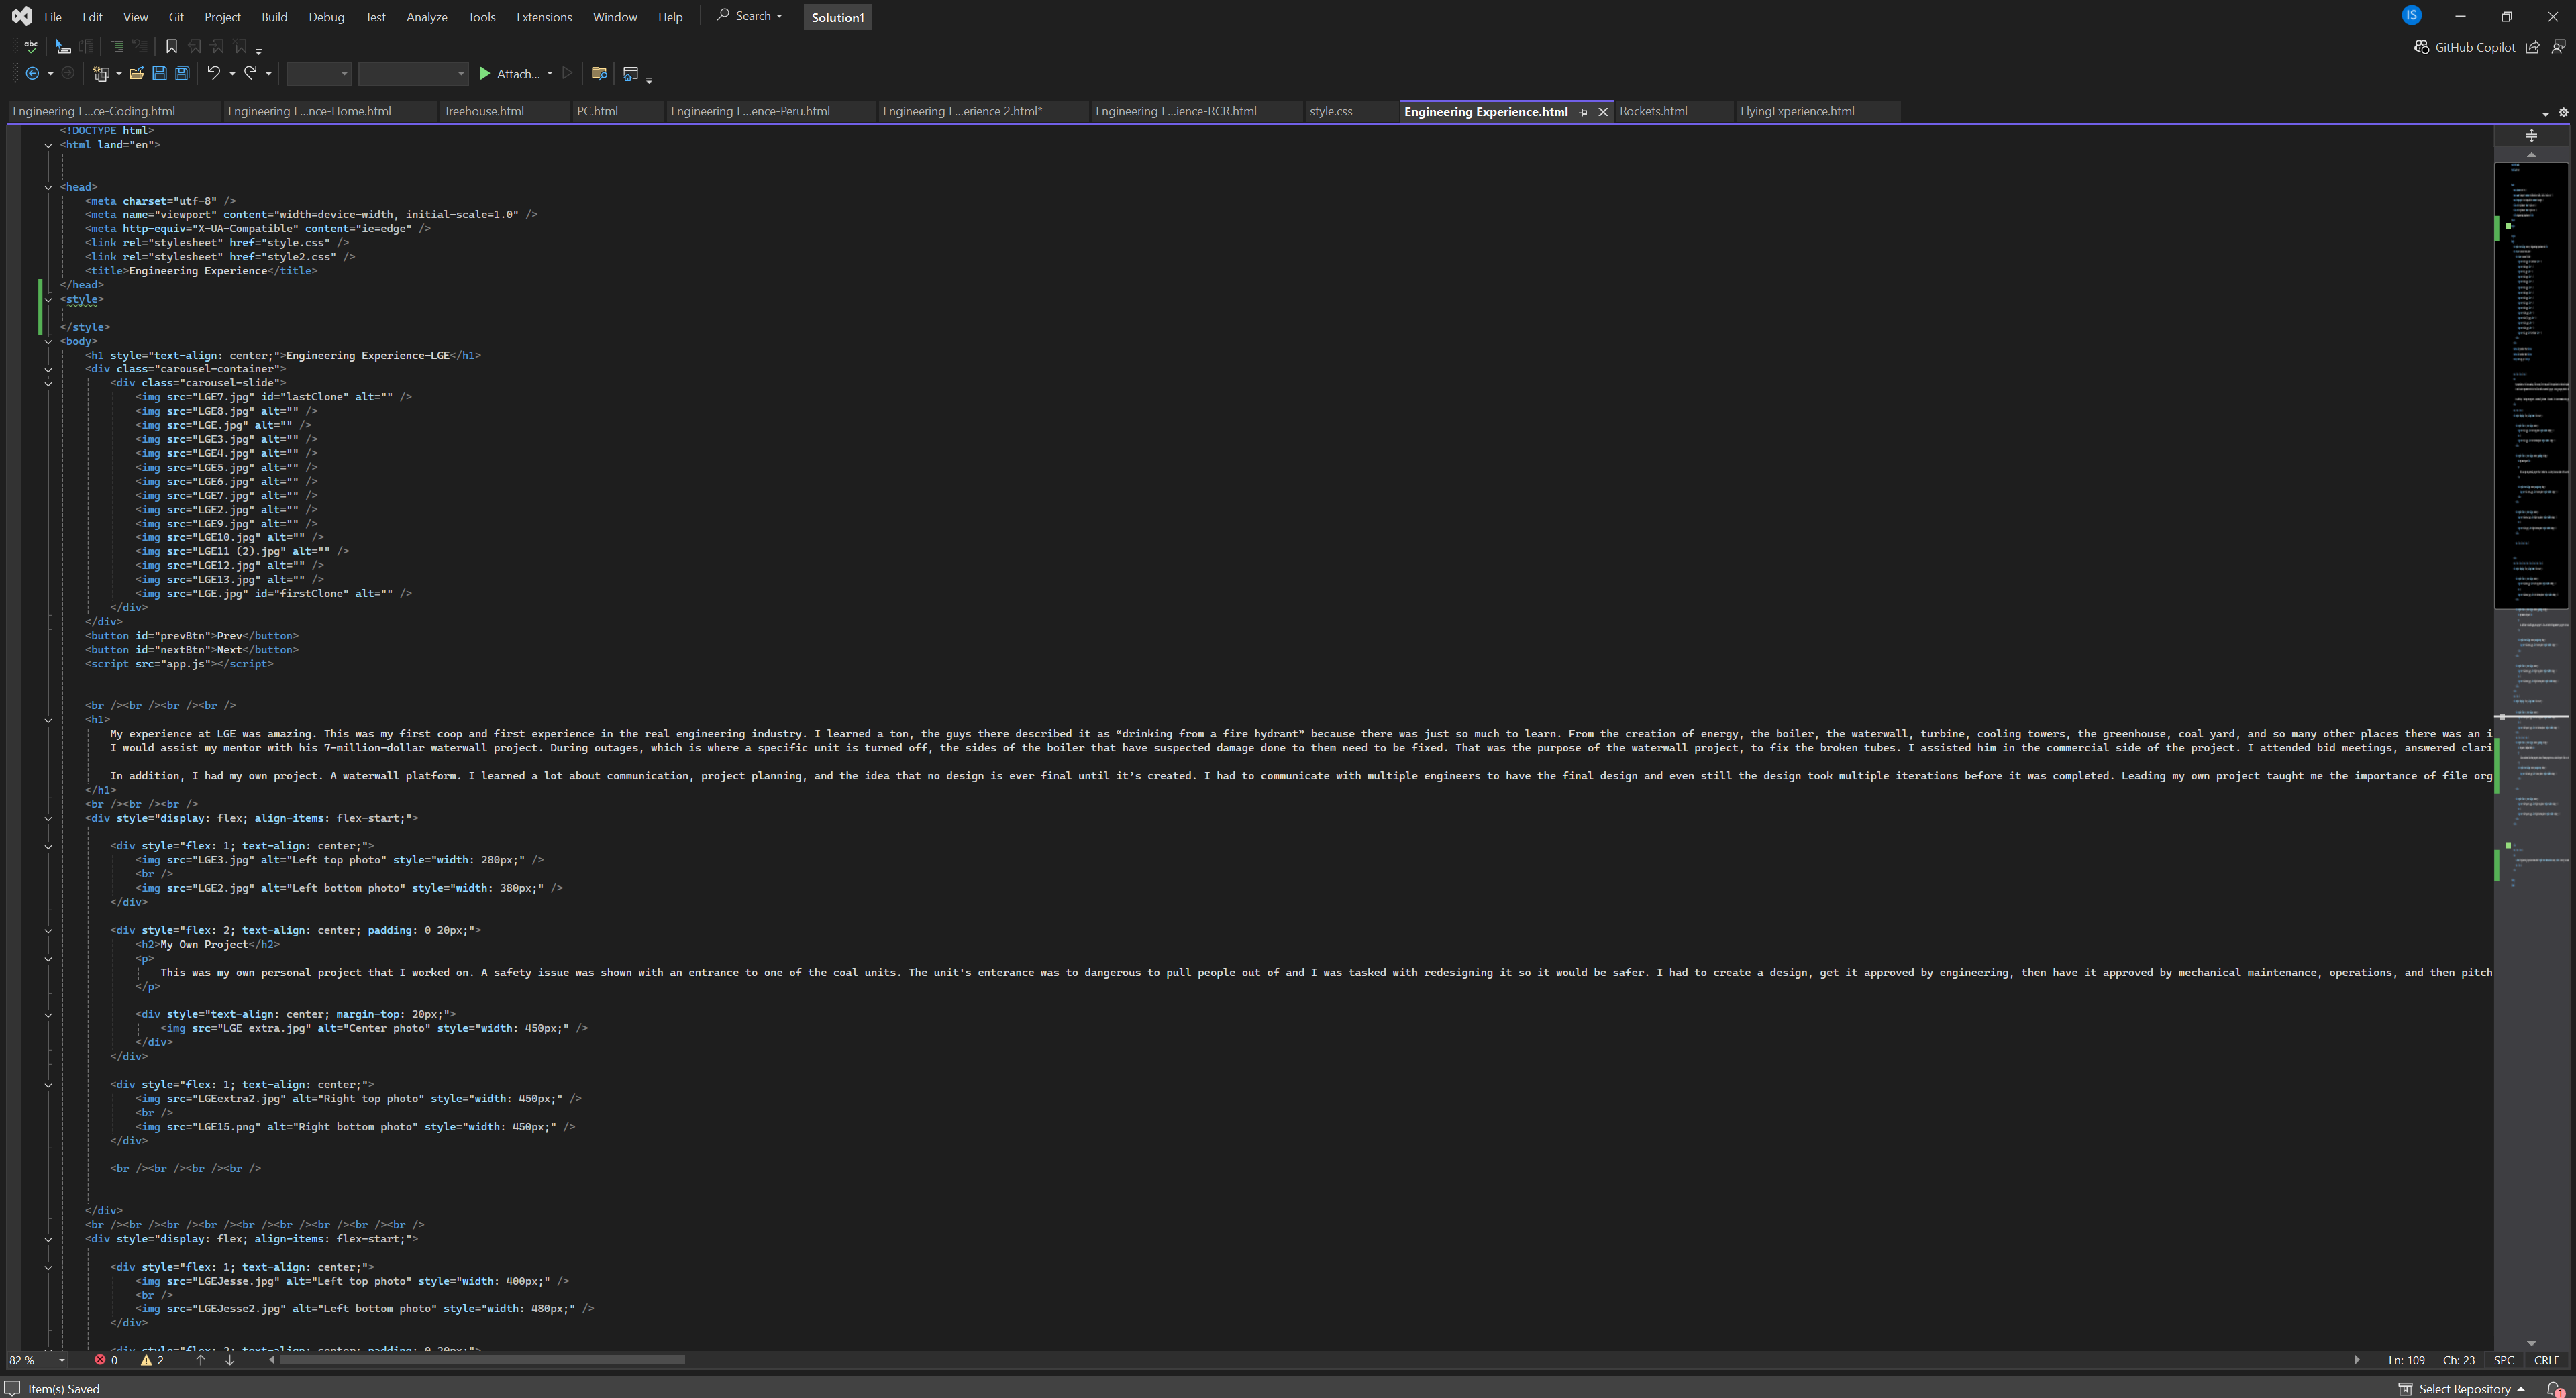Click the output message icon in the status bar

tap(13, 1388)
